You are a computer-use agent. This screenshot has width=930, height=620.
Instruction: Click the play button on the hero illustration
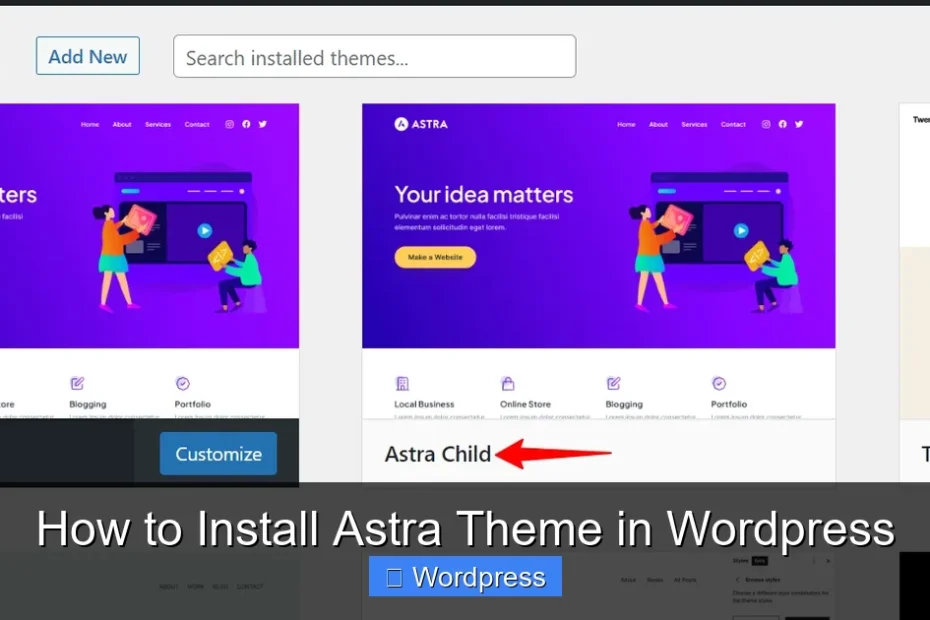tap(741, 230)
